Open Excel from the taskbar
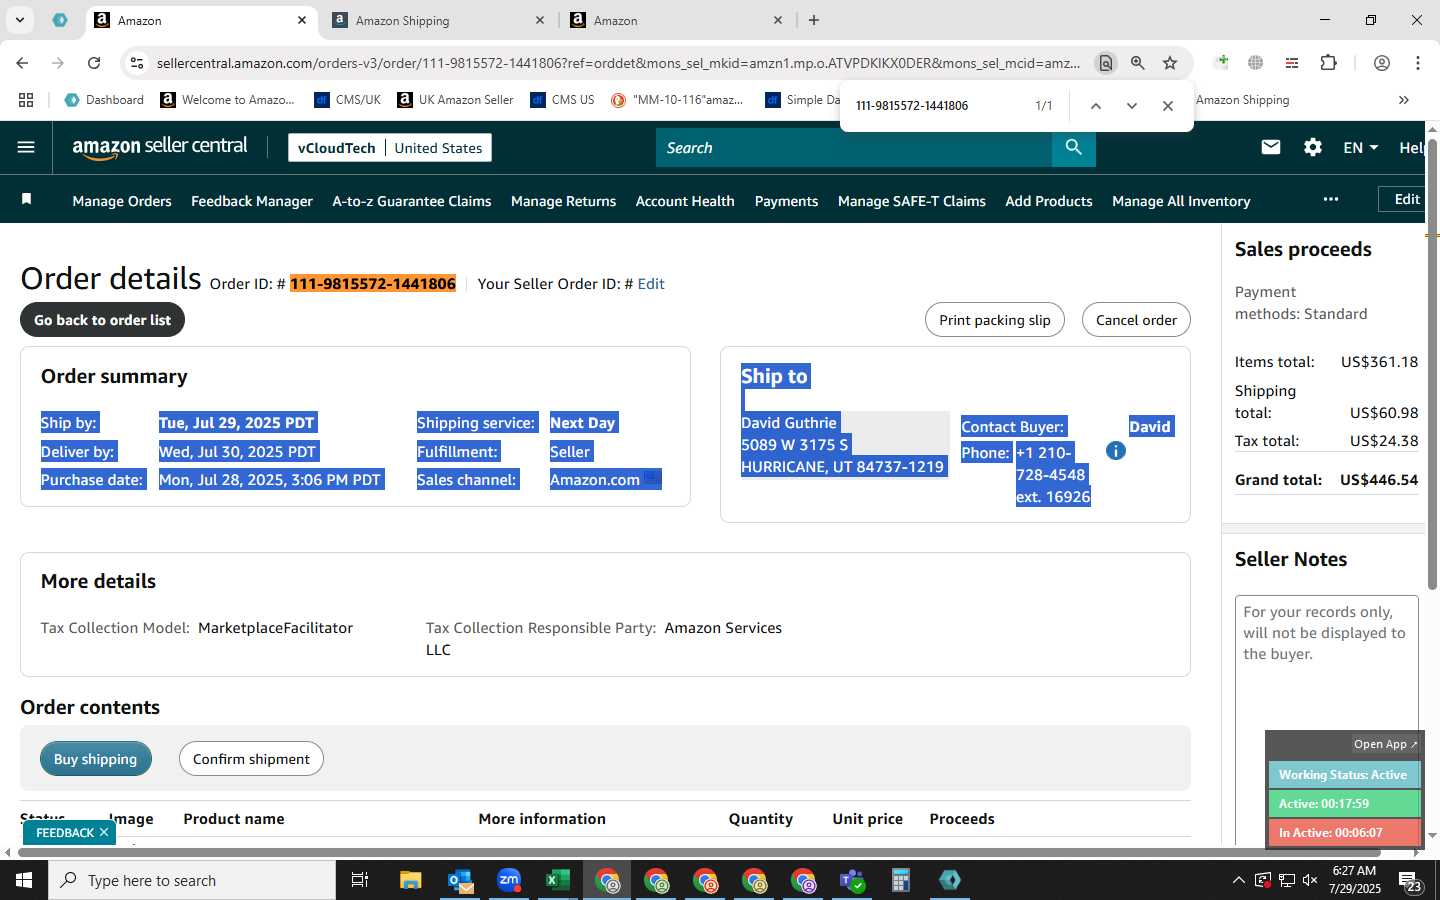Screen dimensions: 1440x900 tap(557, 880)
